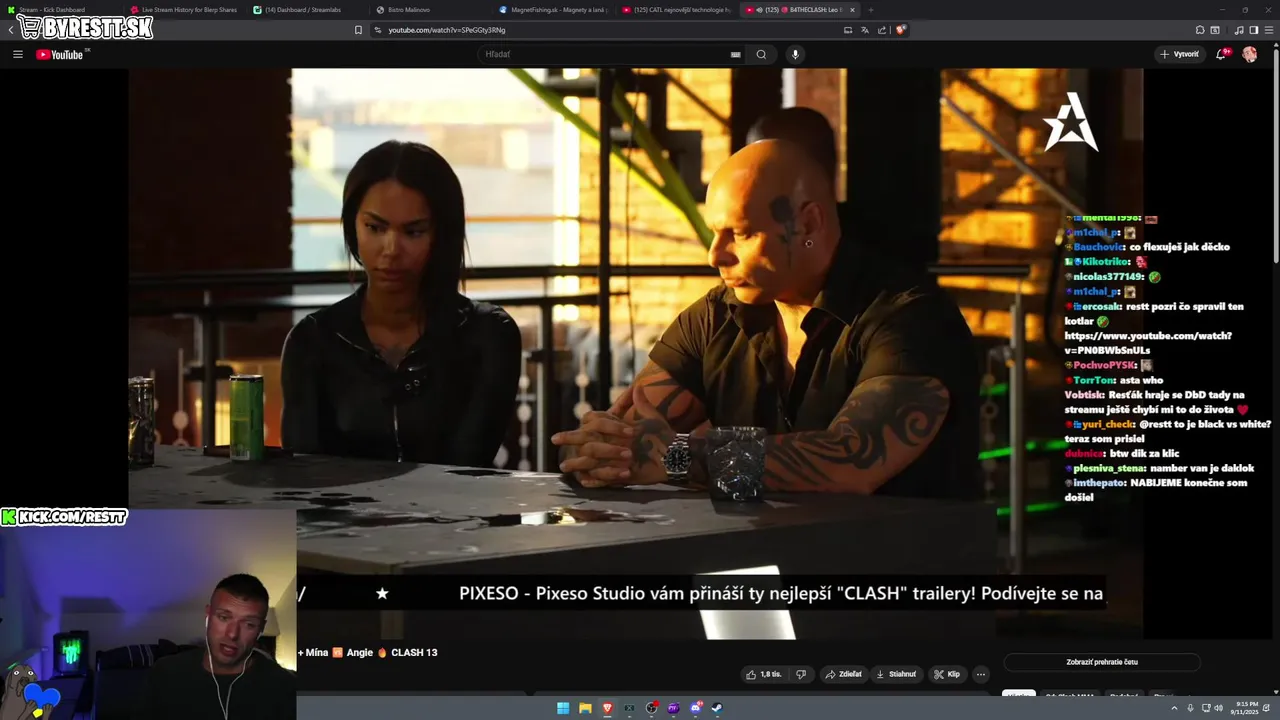Open Discord from the taskbar

695,708
